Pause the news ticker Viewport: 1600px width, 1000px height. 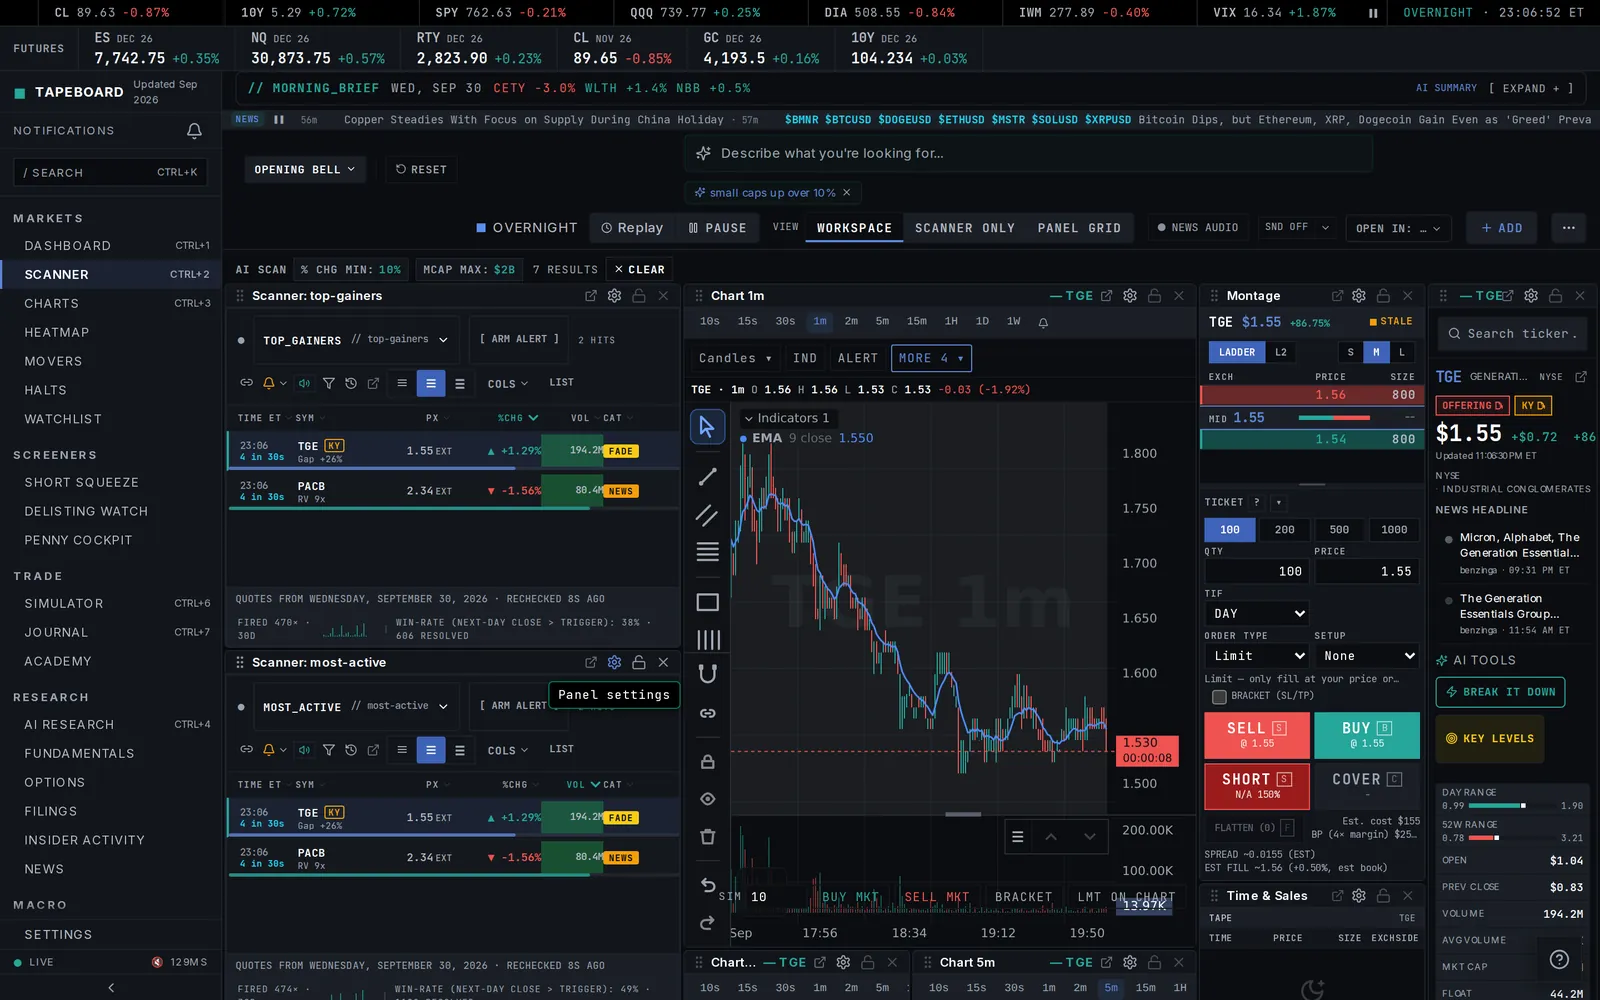[x=279, y=120]
